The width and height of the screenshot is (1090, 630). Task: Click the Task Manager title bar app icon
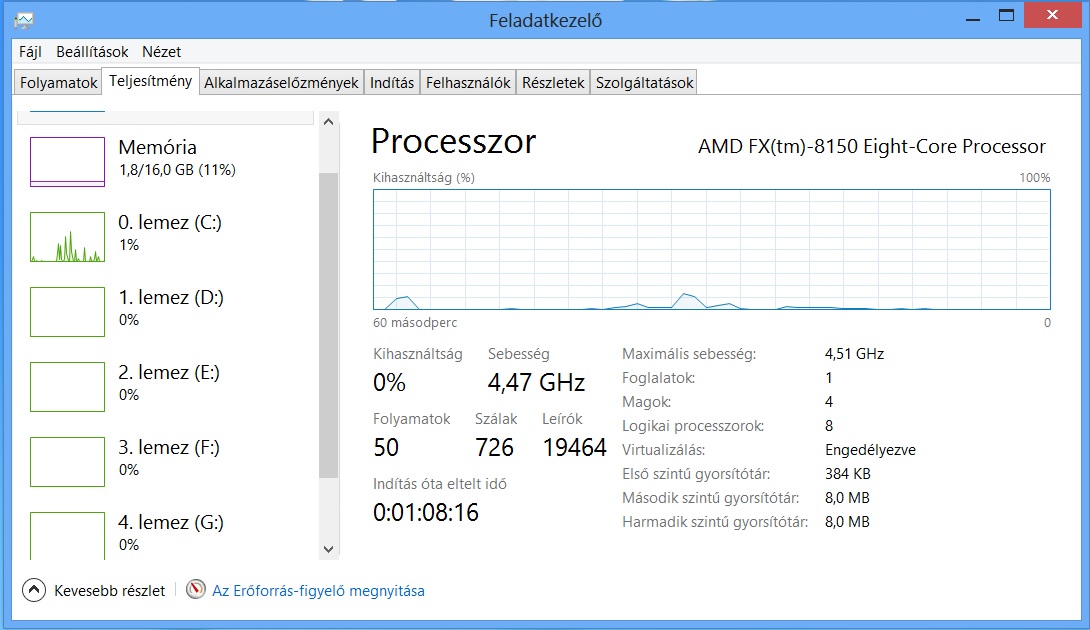(x=24, y=20)
